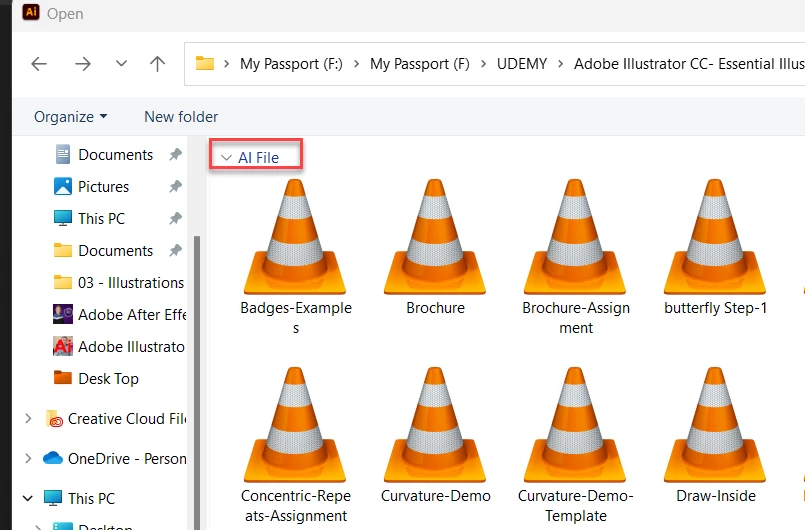Select Draw-Inside file icon
Viewport: 805px width, 530px height.
(x=715, y=425)
